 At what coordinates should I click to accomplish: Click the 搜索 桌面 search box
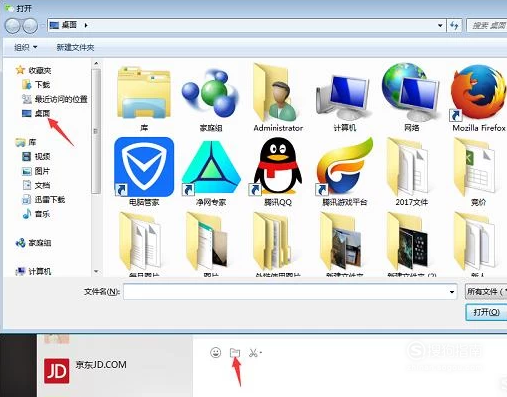click(x=487, y=25)
